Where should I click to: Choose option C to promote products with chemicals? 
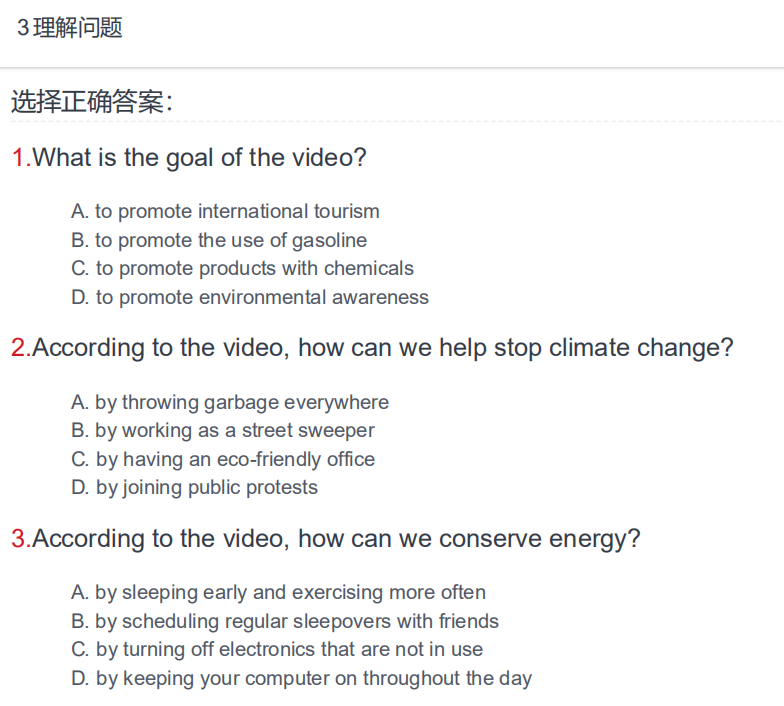click(242, 268)
